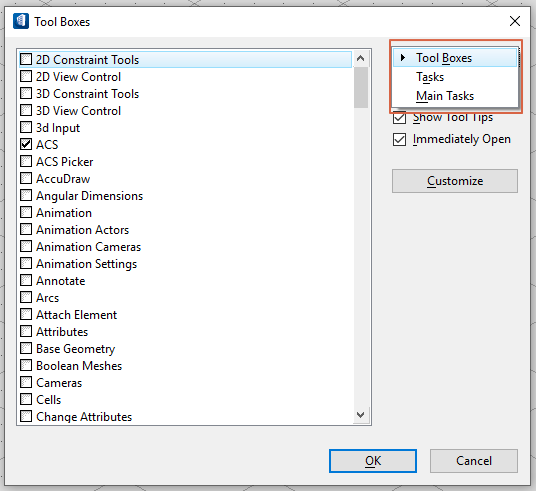Confirm with the OK button
The width and height of the screenshot is (536, 491).
pyautogui.click(x=373, y=461)
